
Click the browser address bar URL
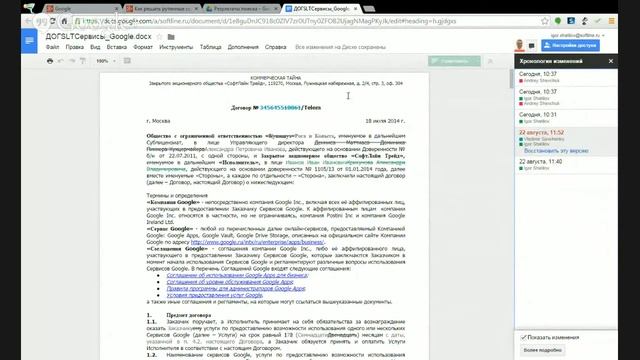pos(269,21)
